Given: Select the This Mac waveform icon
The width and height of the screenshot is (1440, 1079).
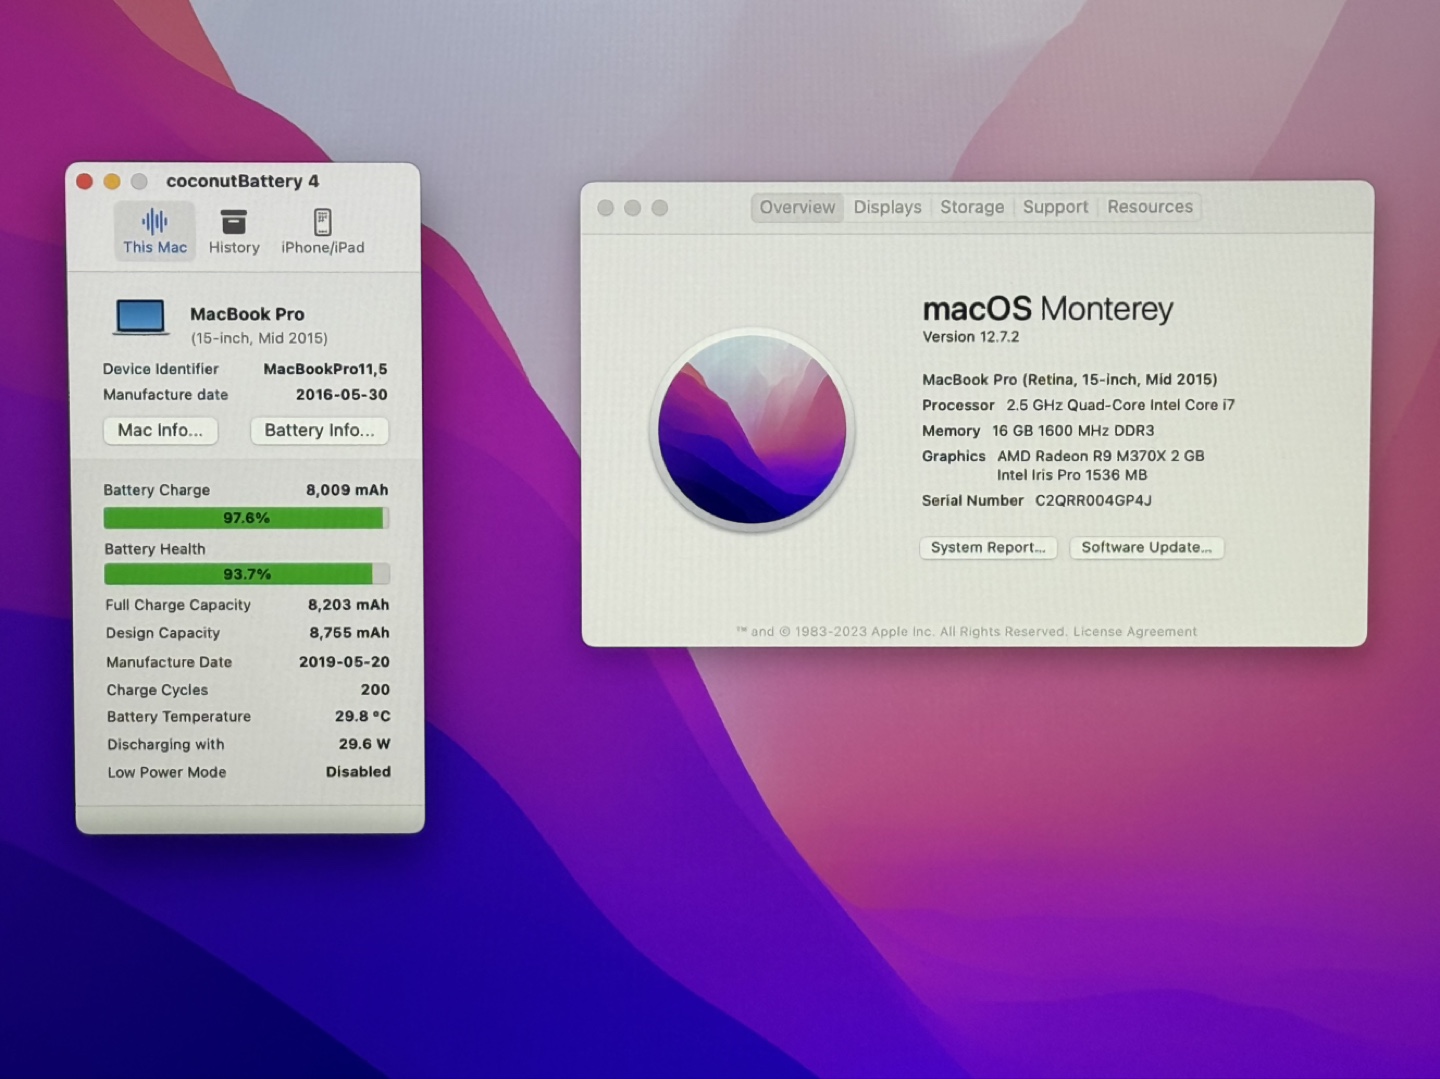Looking at the screenshot, I should (154, 222).
